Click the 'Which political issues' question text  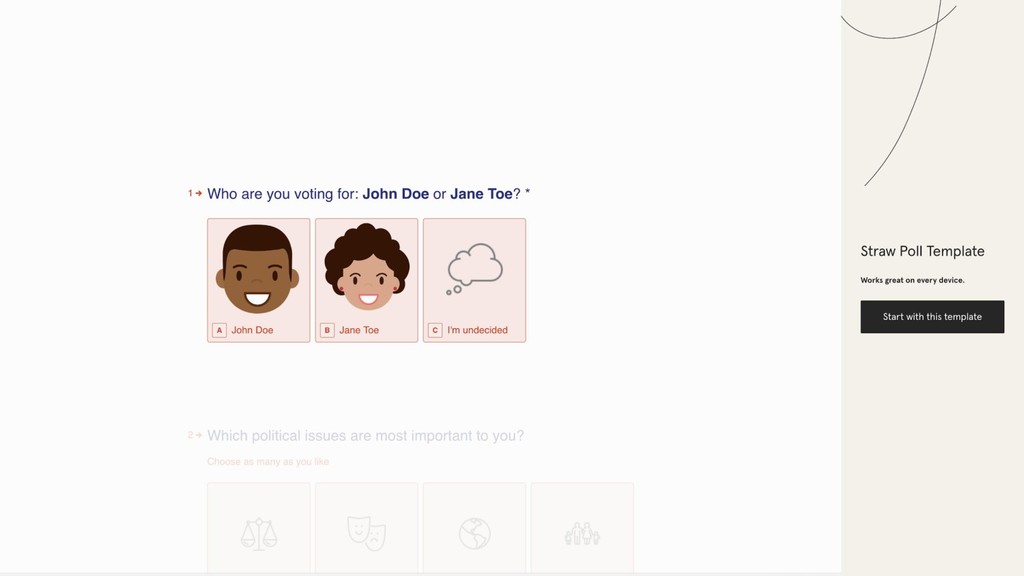366,436
